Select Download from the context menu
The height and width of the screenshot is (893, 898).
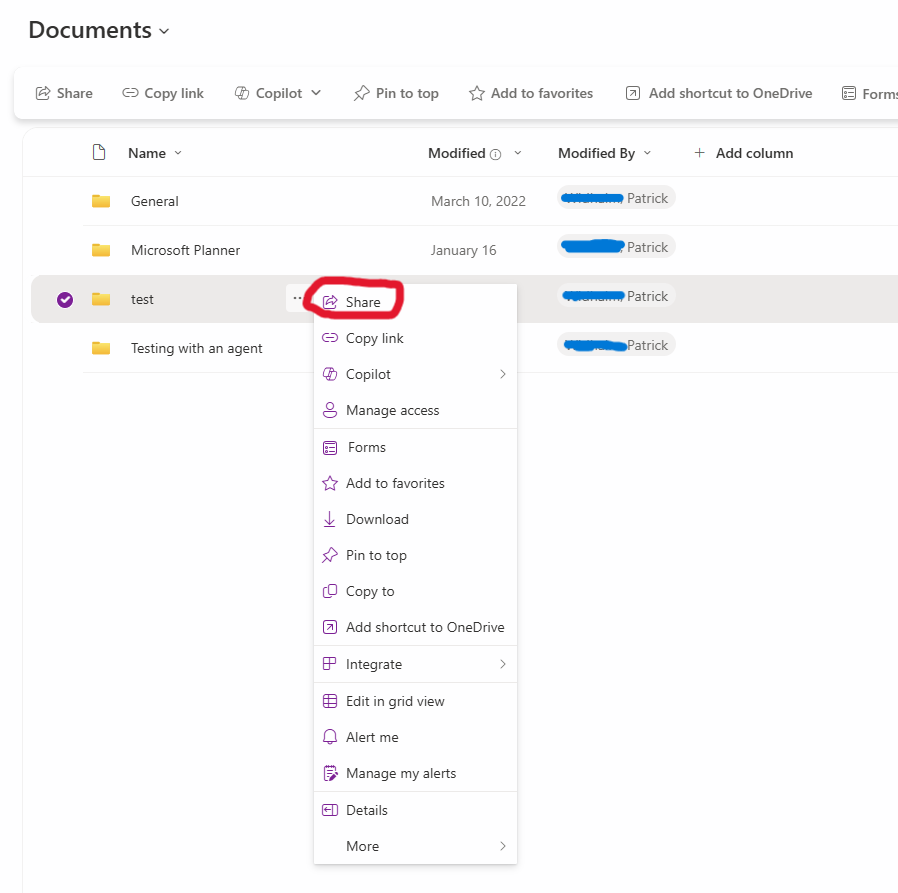pos(415,519)
